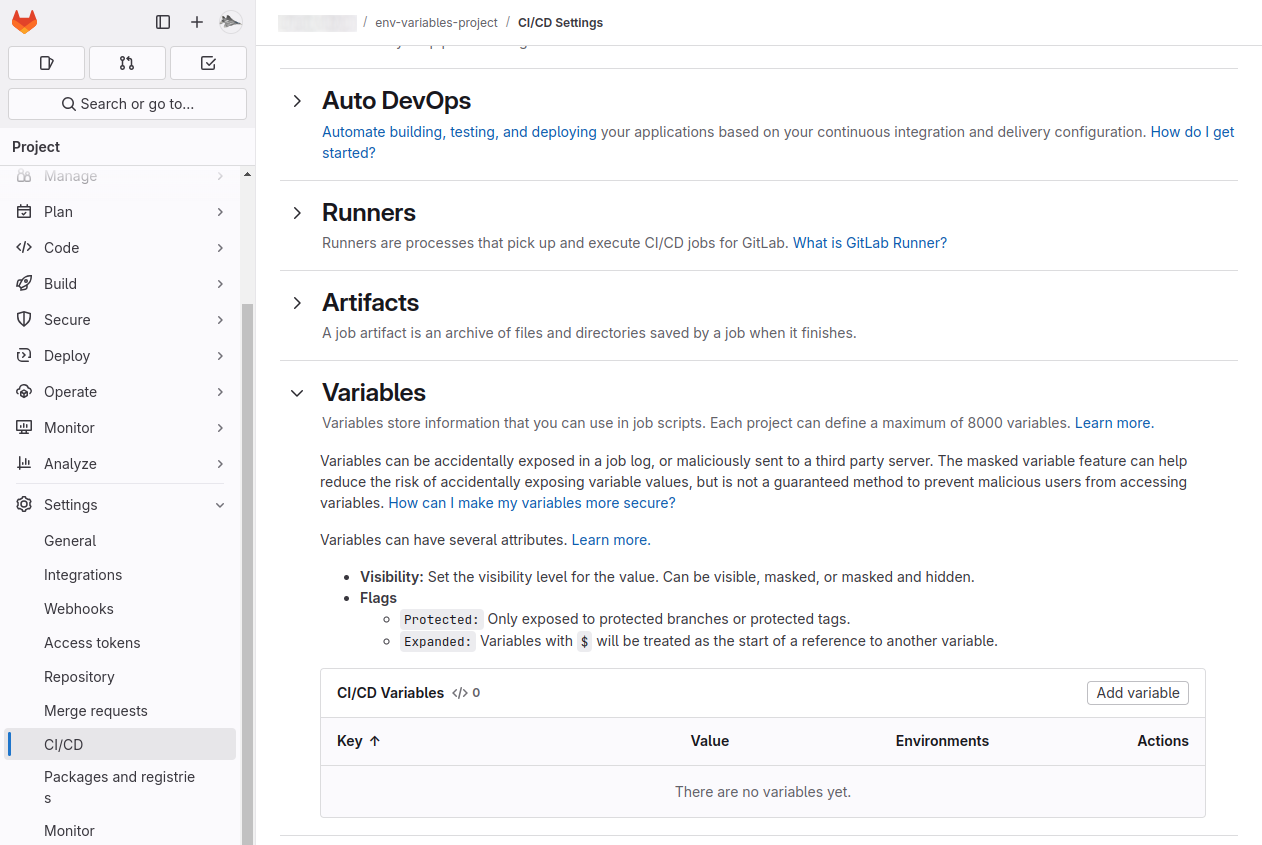Click the Operate cloud icon
This screenshot has width=1262, height=845.
[x=24, y=392]
